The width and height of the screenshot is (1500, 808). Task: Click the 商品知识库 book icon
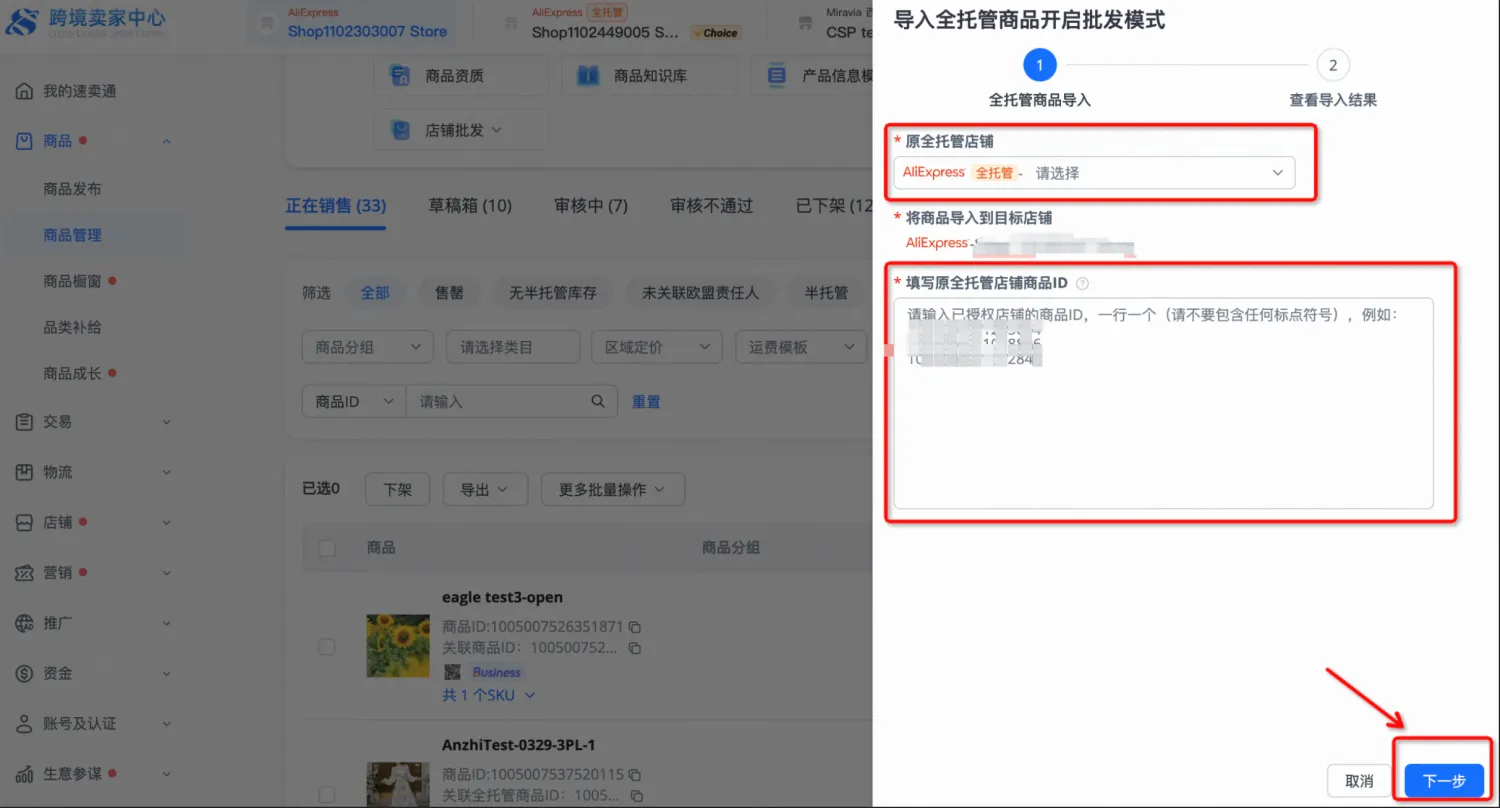588,75
